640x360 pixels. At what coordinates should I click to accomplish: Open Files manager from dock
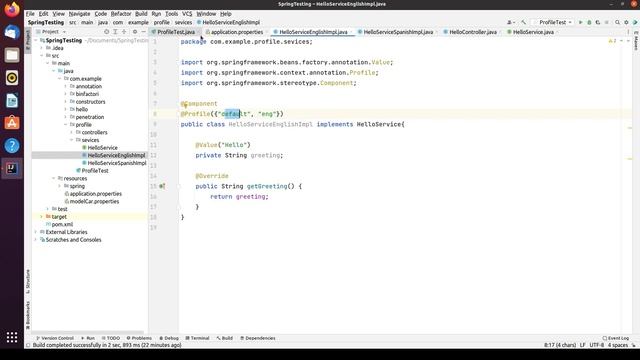point(12,55)
